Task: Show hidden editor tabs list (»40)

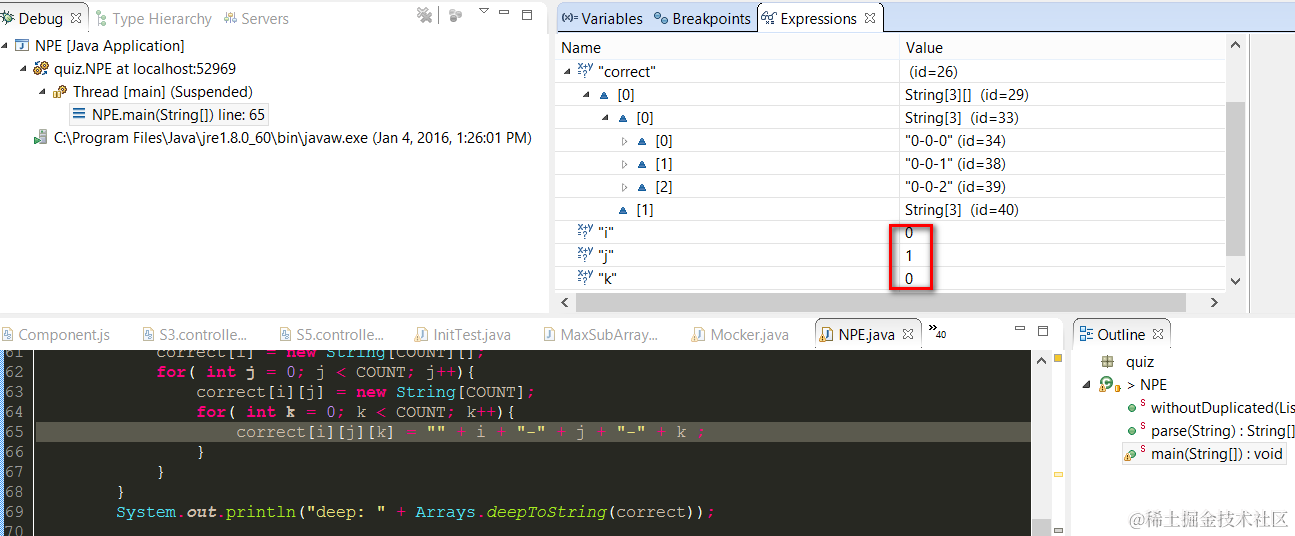Action: click(x=937, y=331)
